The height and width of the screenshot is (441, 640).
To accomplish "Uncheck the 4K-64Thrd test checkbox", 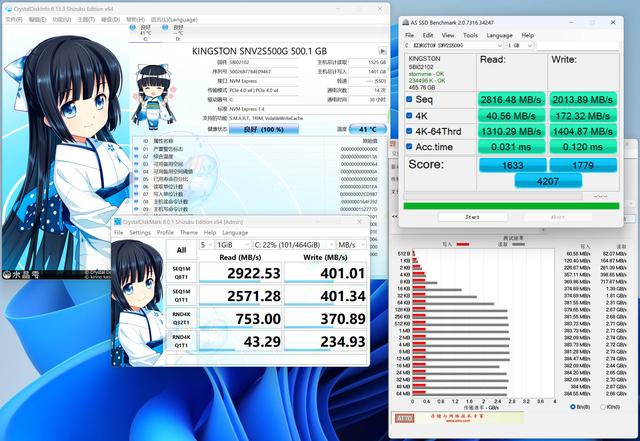I will pyautogui.click(x=409, y=131).
